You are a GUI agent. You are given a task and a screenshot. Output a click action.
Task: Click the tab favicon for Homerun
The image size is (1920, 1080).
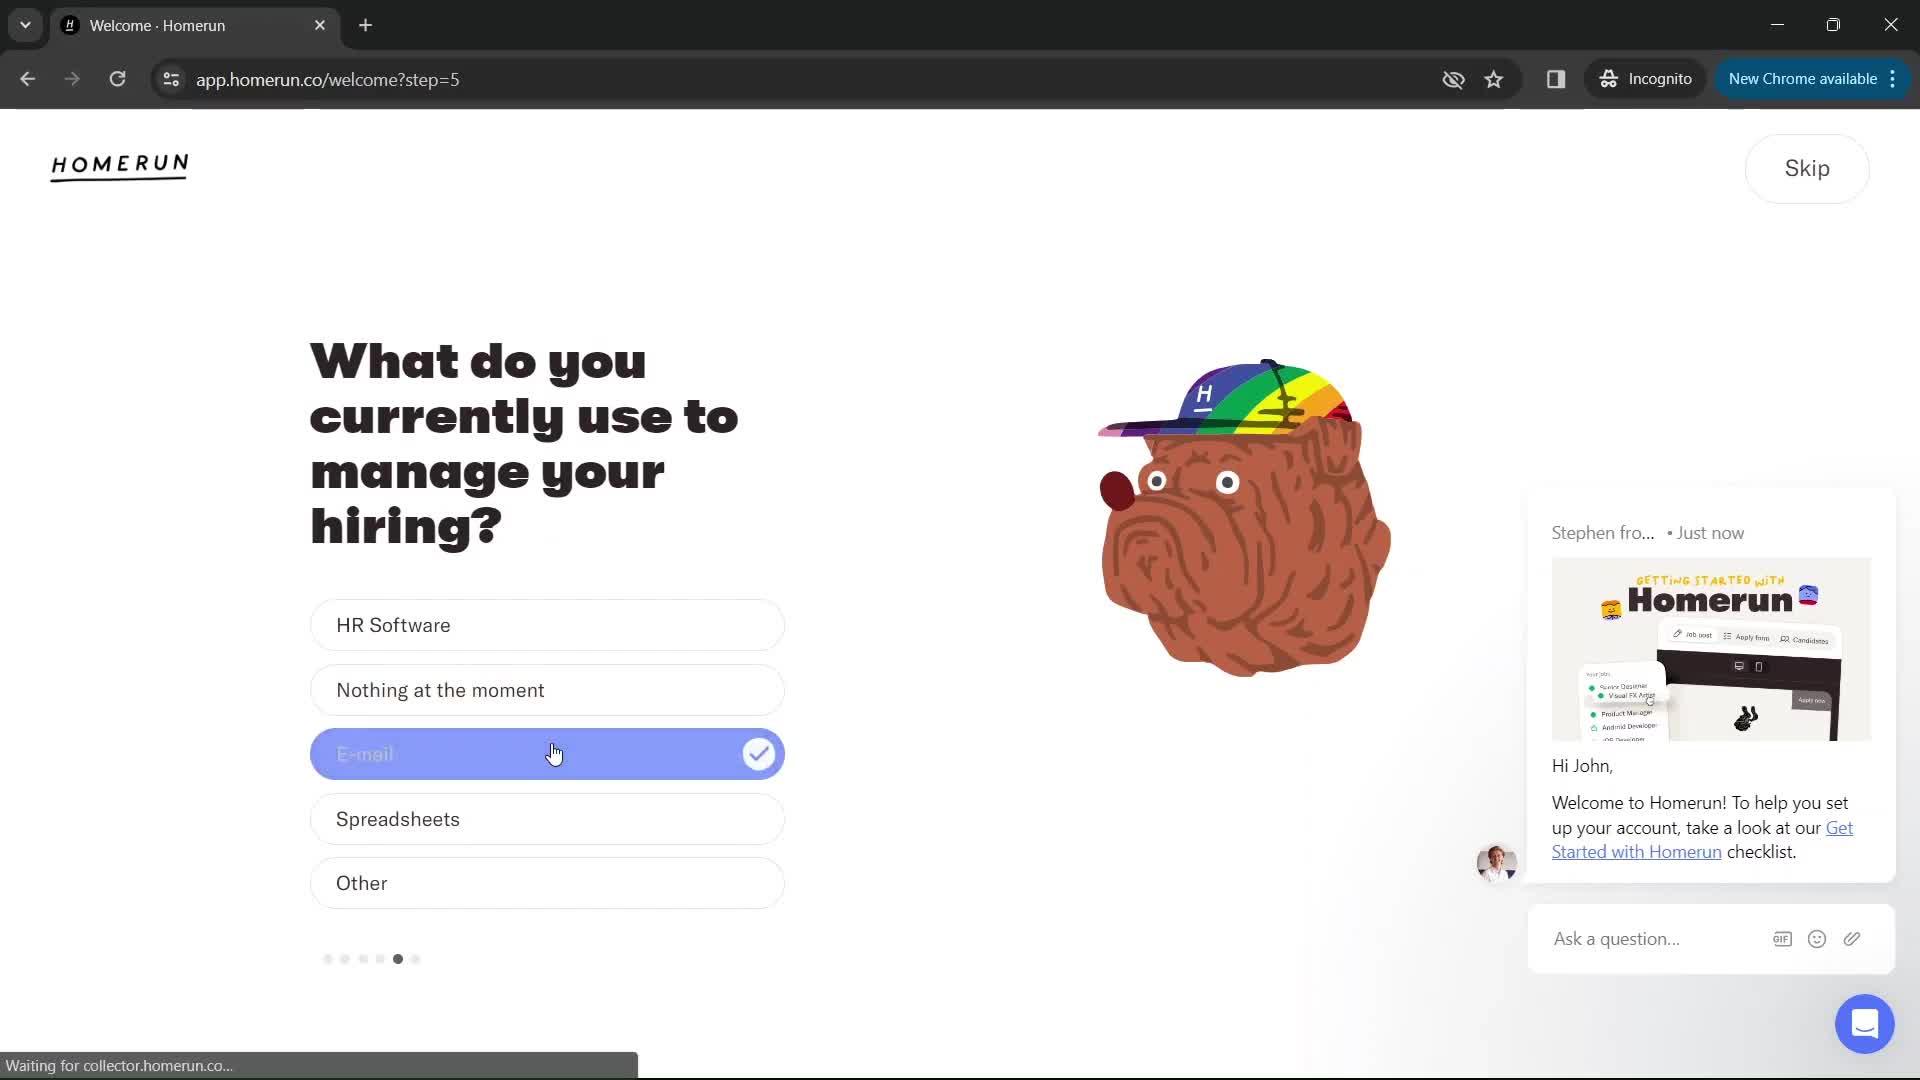[x=70, y=25]
